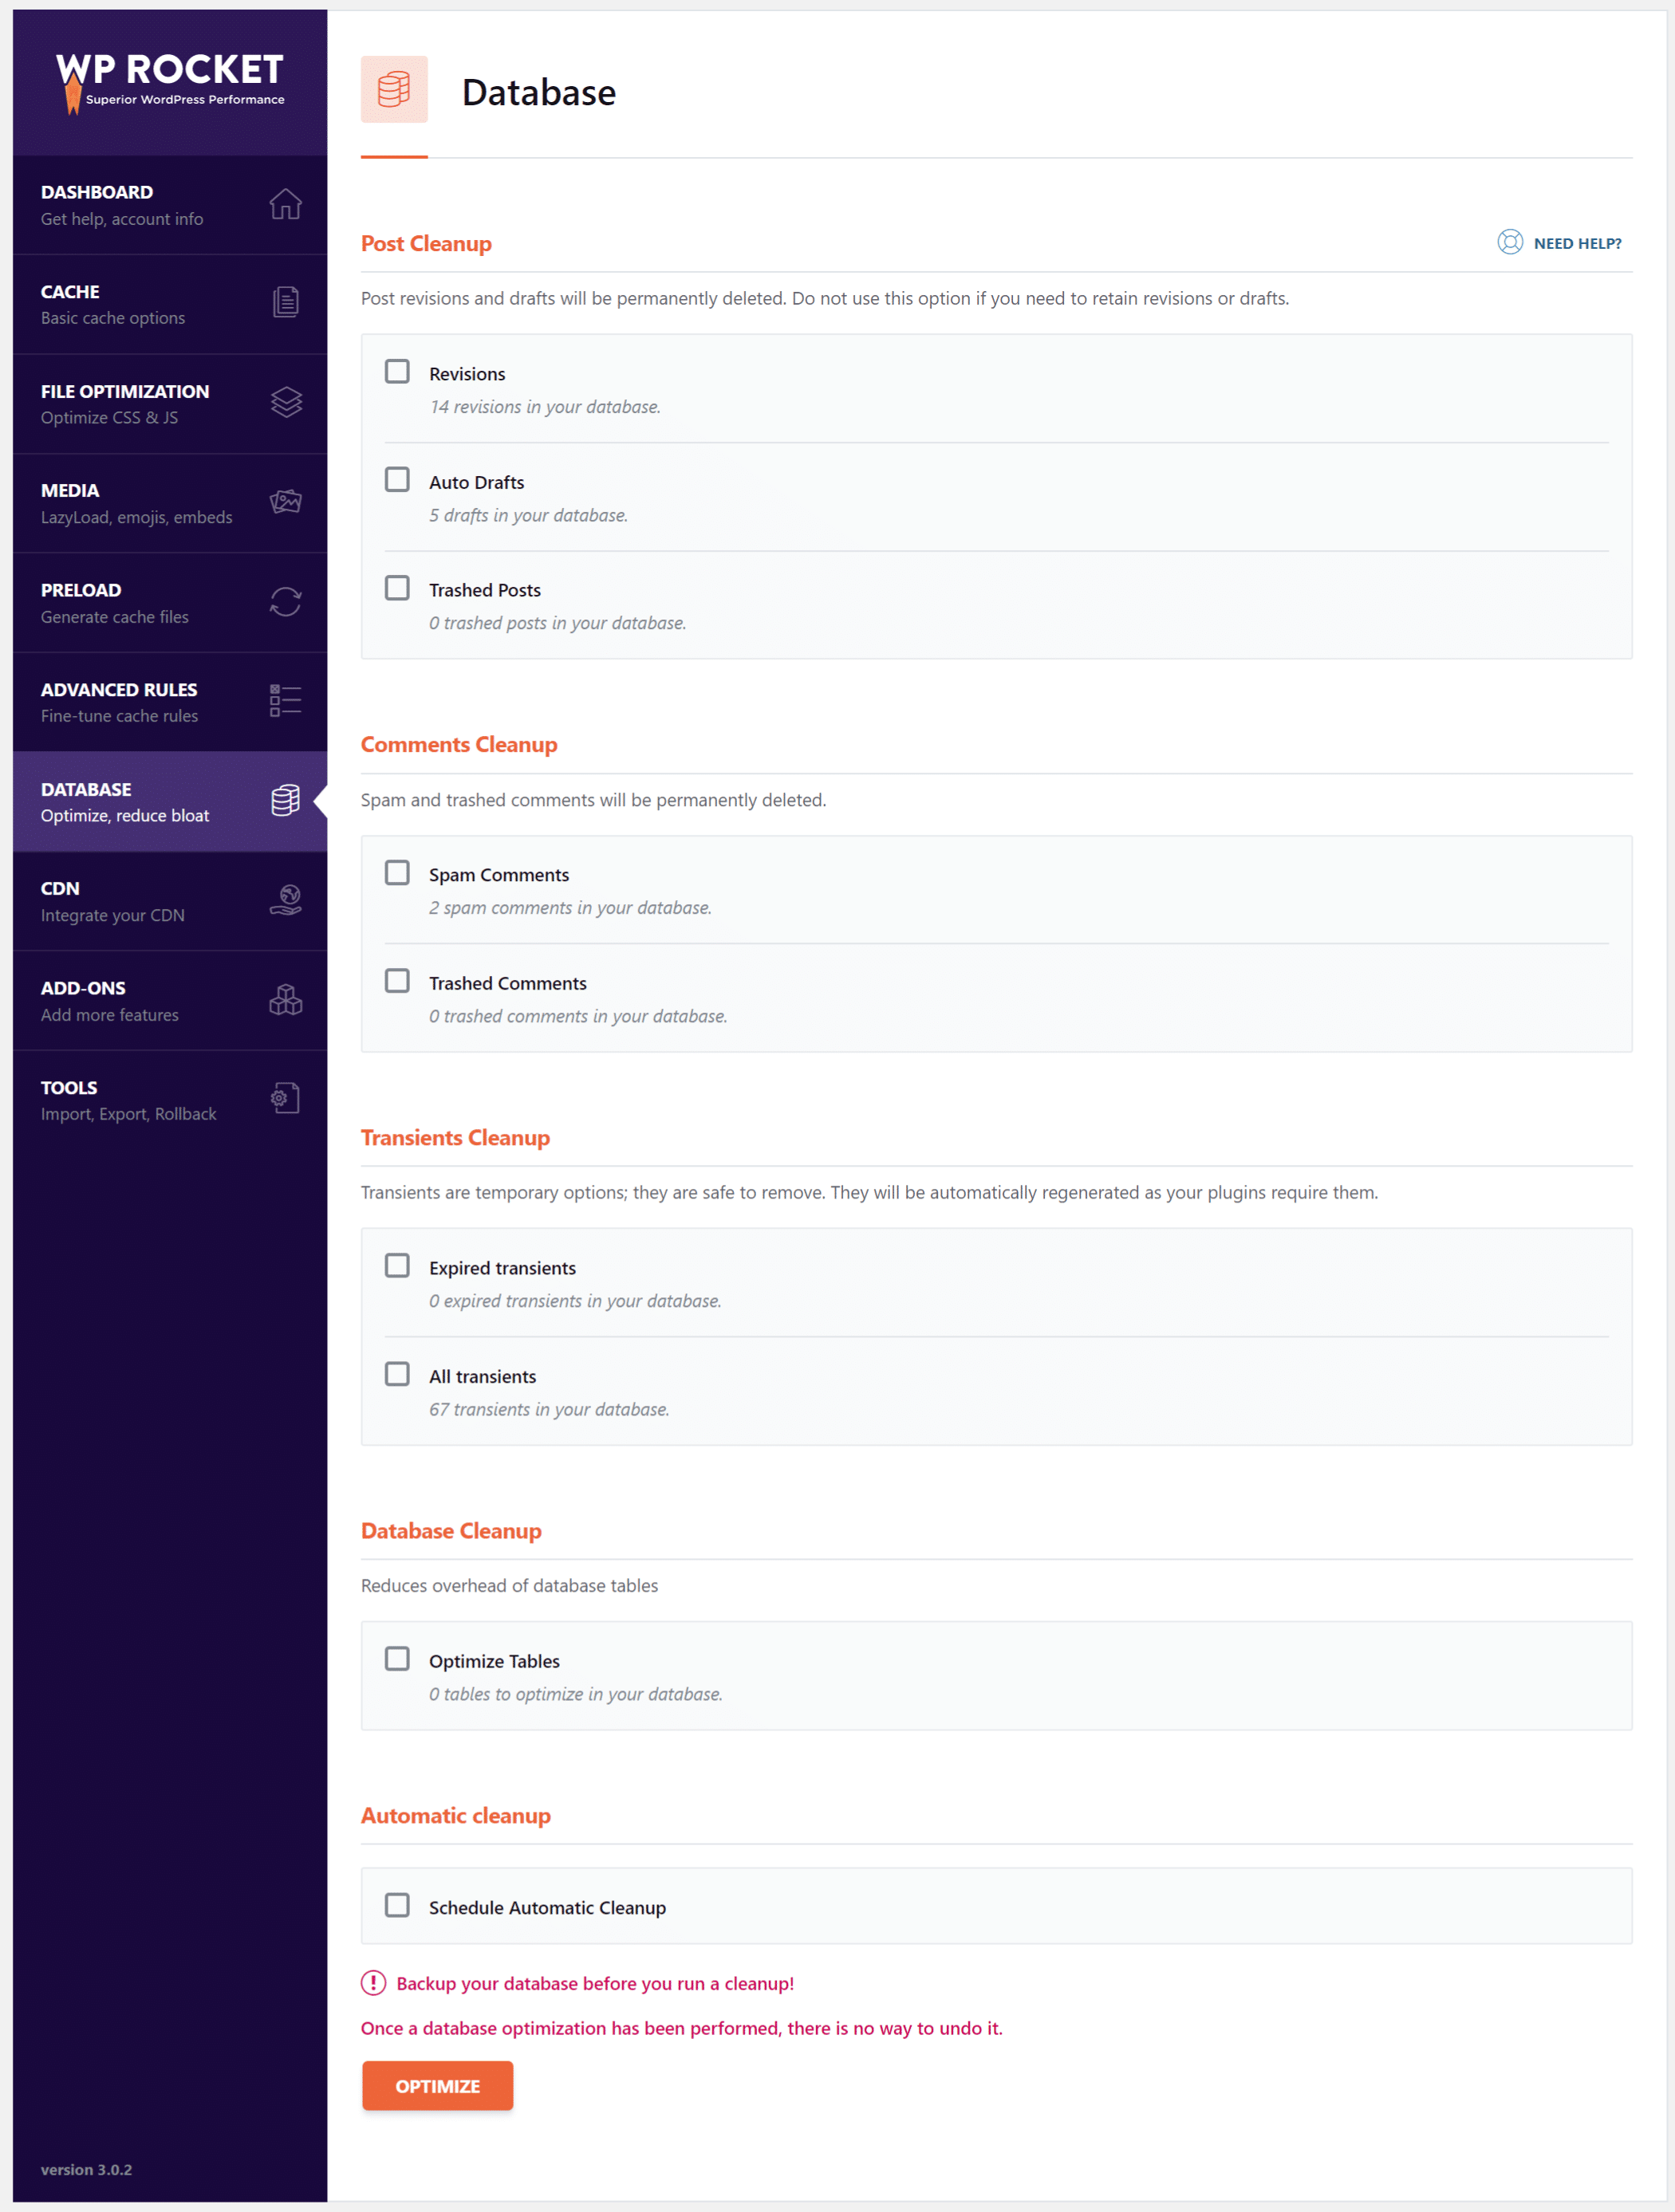
Task: Enable the All Transients checkbox
Action: [x=396, y=1373]
